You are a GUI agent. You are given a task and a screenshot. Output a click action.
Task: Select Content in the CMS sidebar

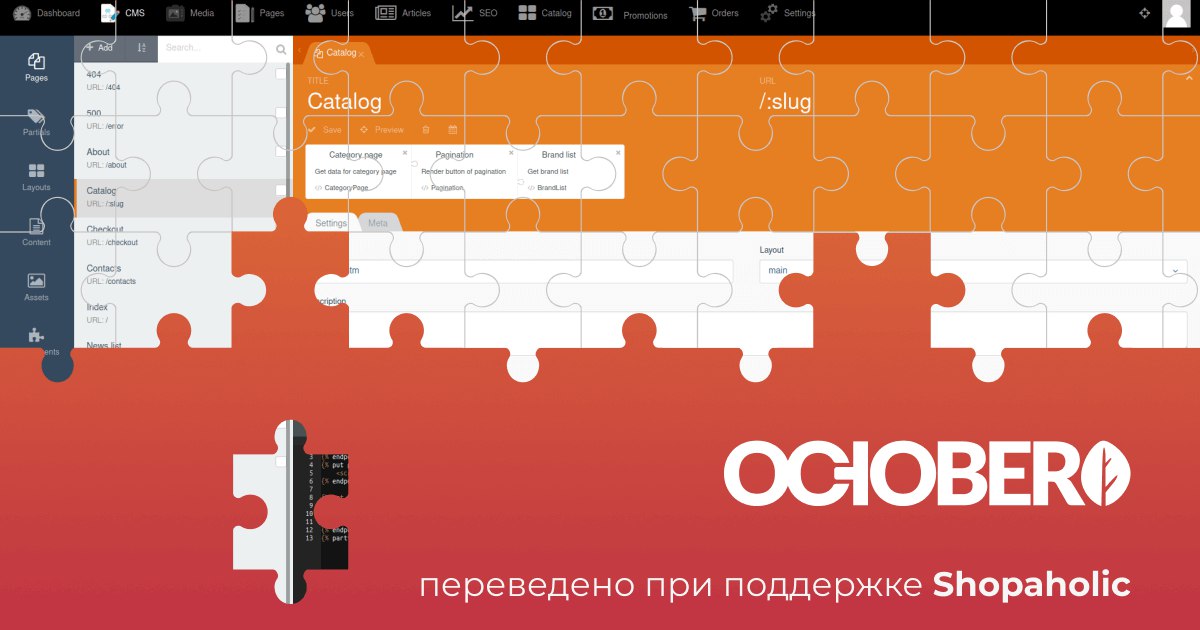coord(36,232)
